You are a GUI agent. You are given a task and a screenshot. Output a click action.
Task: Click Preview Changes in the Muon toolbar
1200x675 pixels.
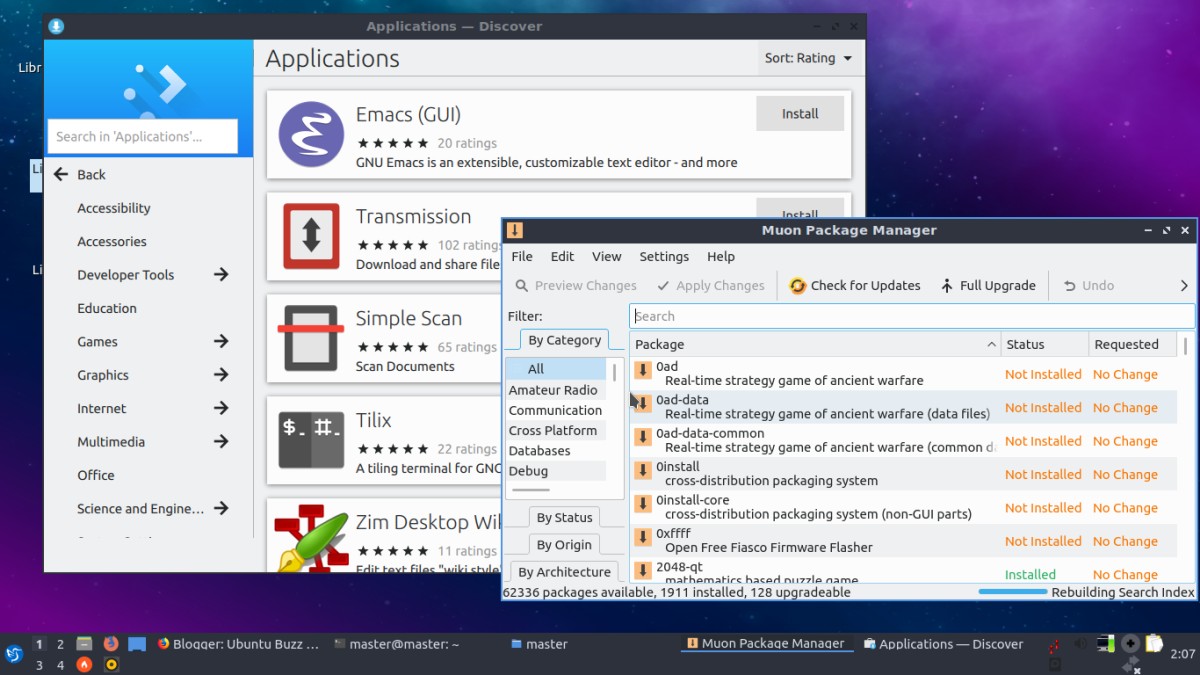pyautogui.click(x=575, y=285)
